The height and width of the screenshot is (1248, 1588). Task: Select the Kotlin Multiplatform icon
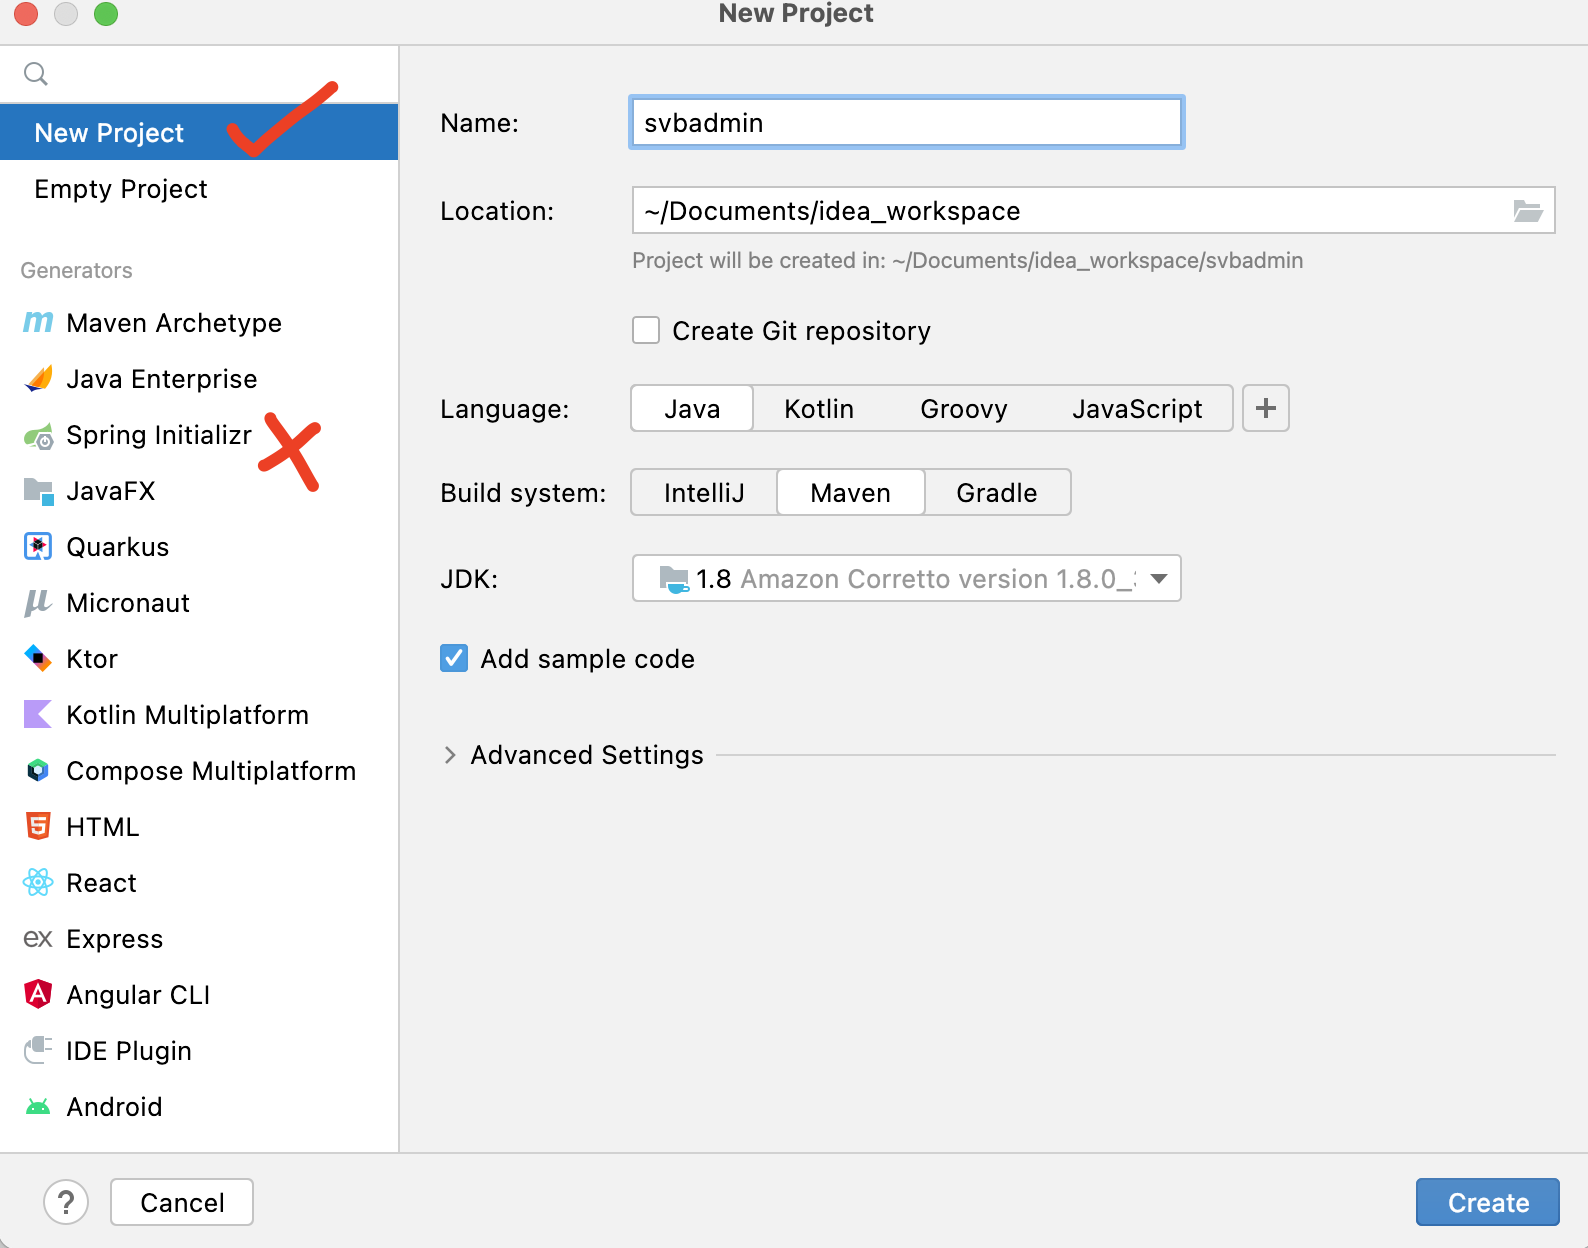coord(38,714)
